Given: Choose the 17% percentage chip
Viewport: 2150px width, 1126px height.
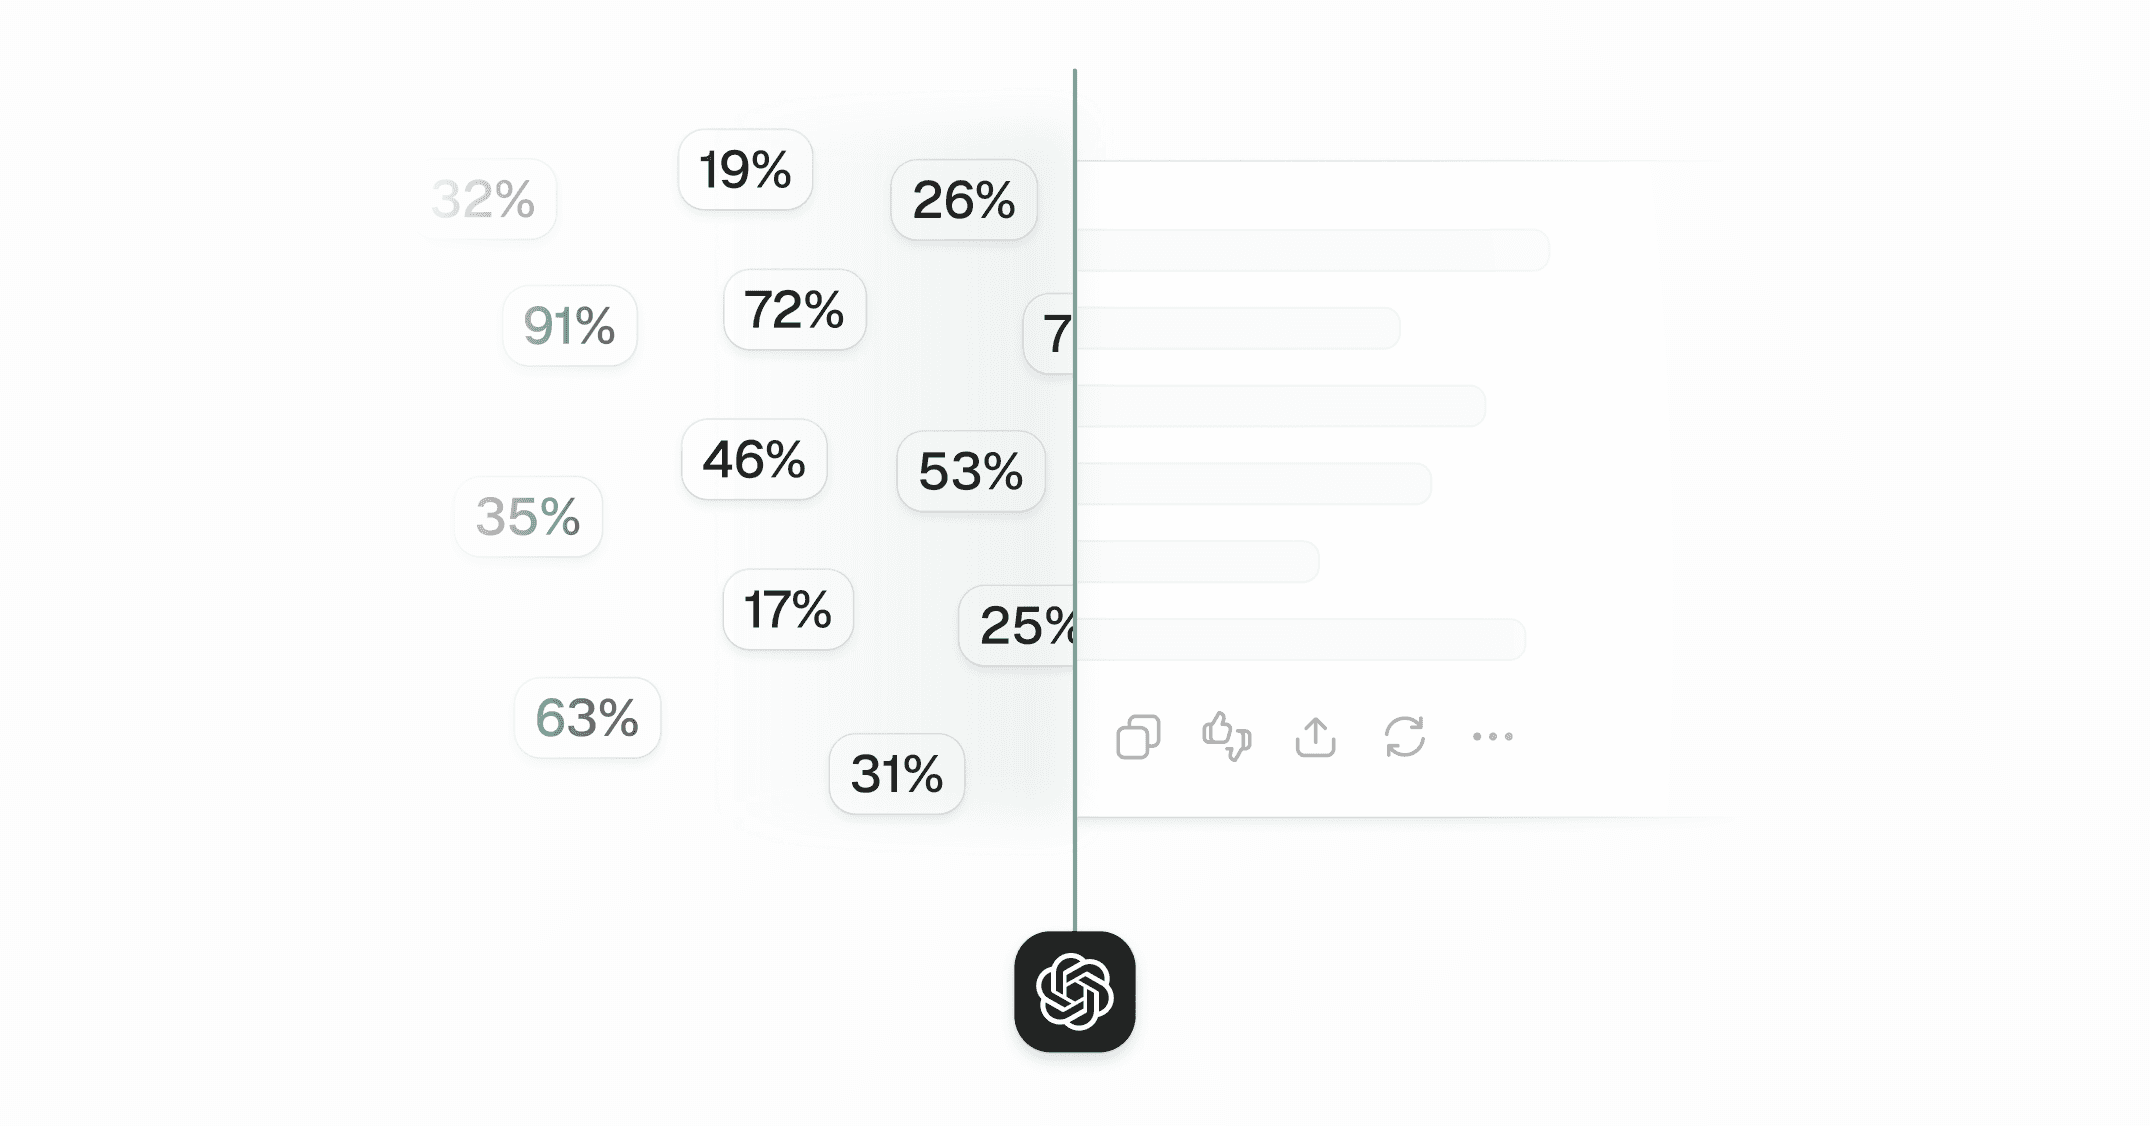Looking at the screenshot, I should 788,609.
